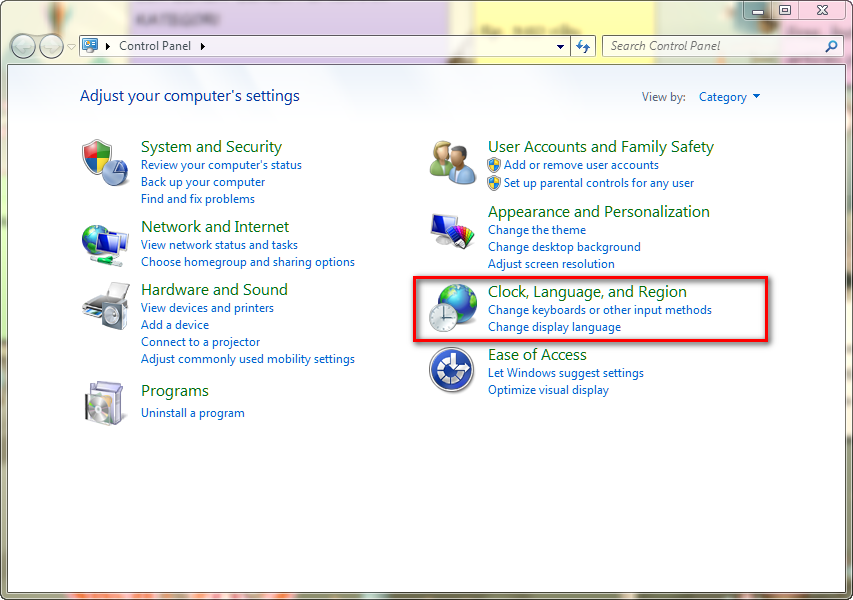Open Ease of Access category heading
The image size is (853, 600).
coord(537,355)
